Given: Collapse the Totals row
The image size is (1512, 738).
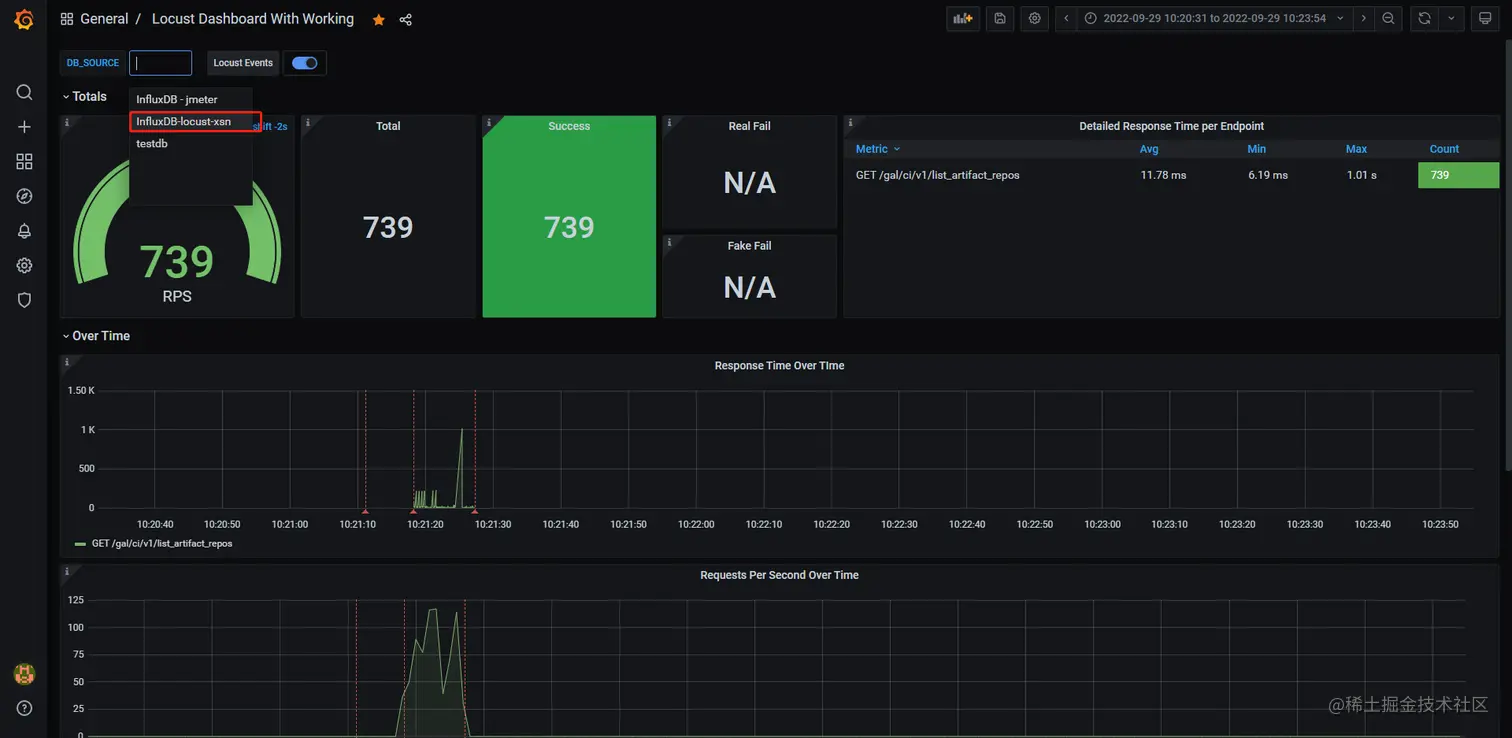Looking at the screenshot, I should click(84, 96).
